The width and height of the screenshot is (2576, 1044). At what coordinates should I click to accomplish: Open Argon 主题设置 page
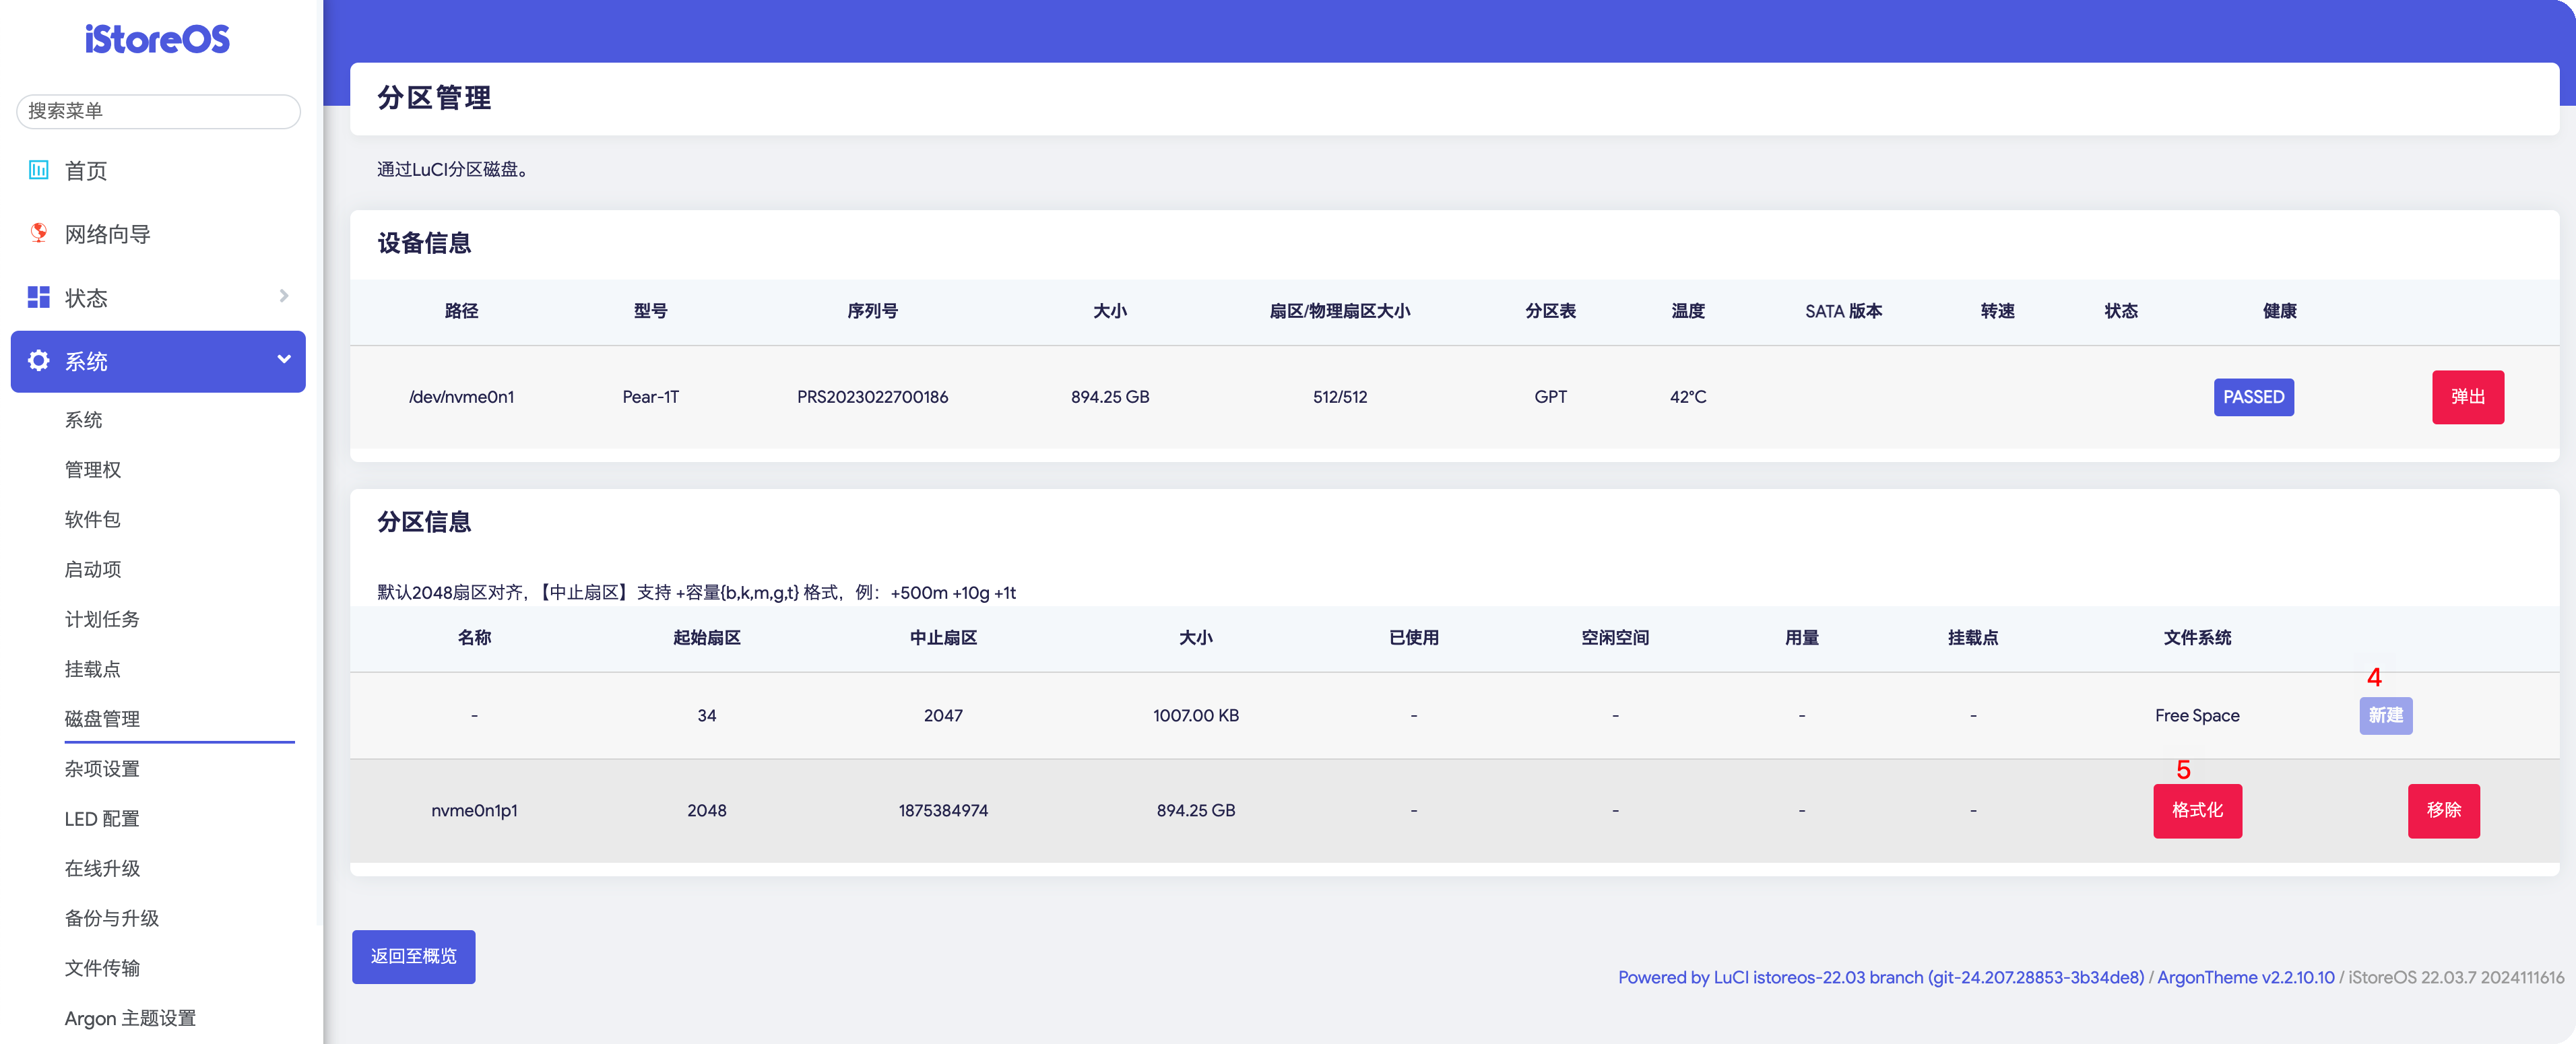point(130,1019)
